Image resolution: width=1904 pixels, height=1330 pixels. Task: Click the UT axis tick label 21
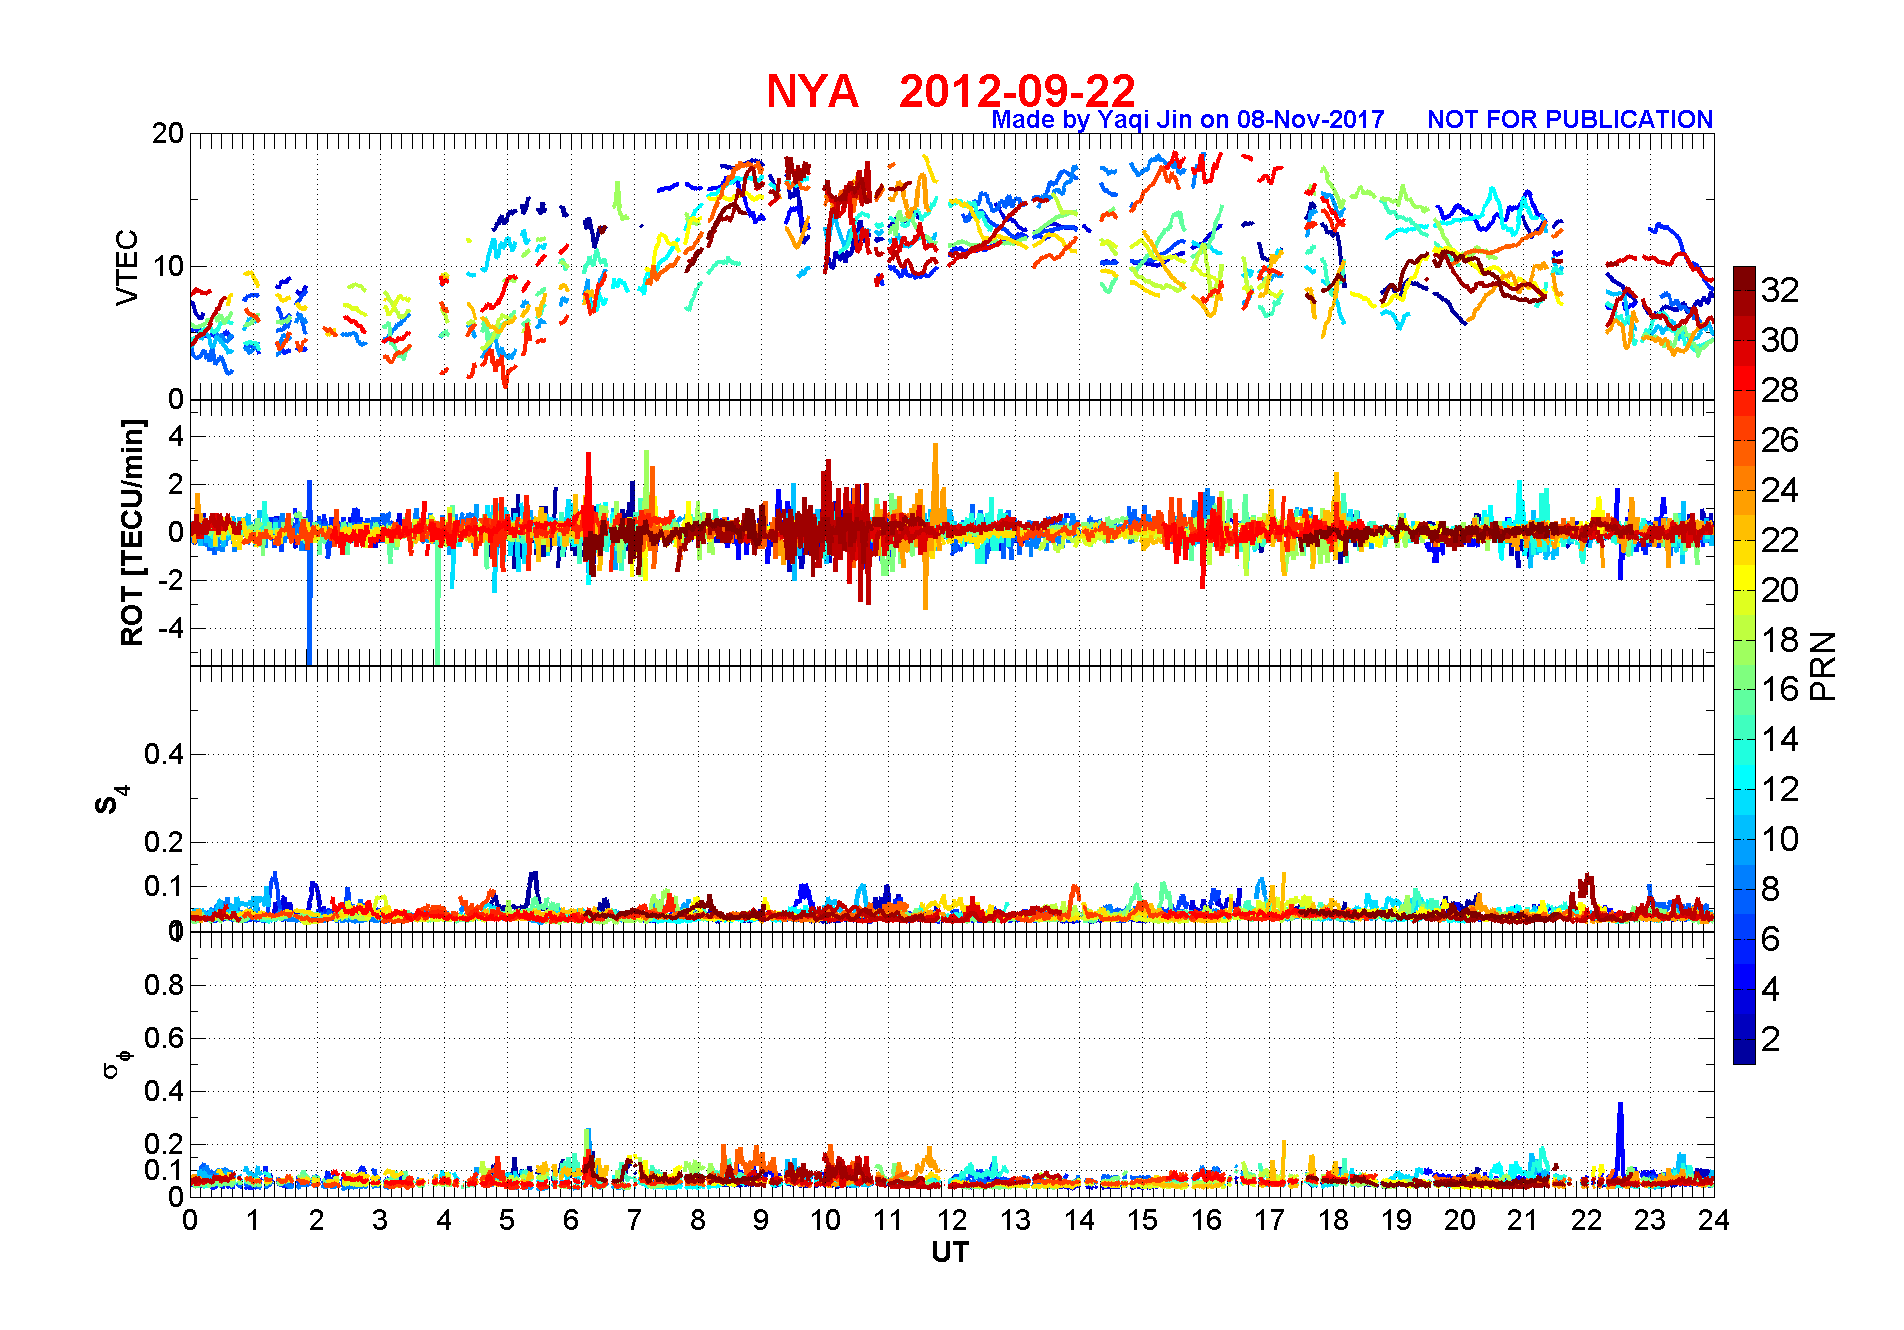tap(1523, 1220)
